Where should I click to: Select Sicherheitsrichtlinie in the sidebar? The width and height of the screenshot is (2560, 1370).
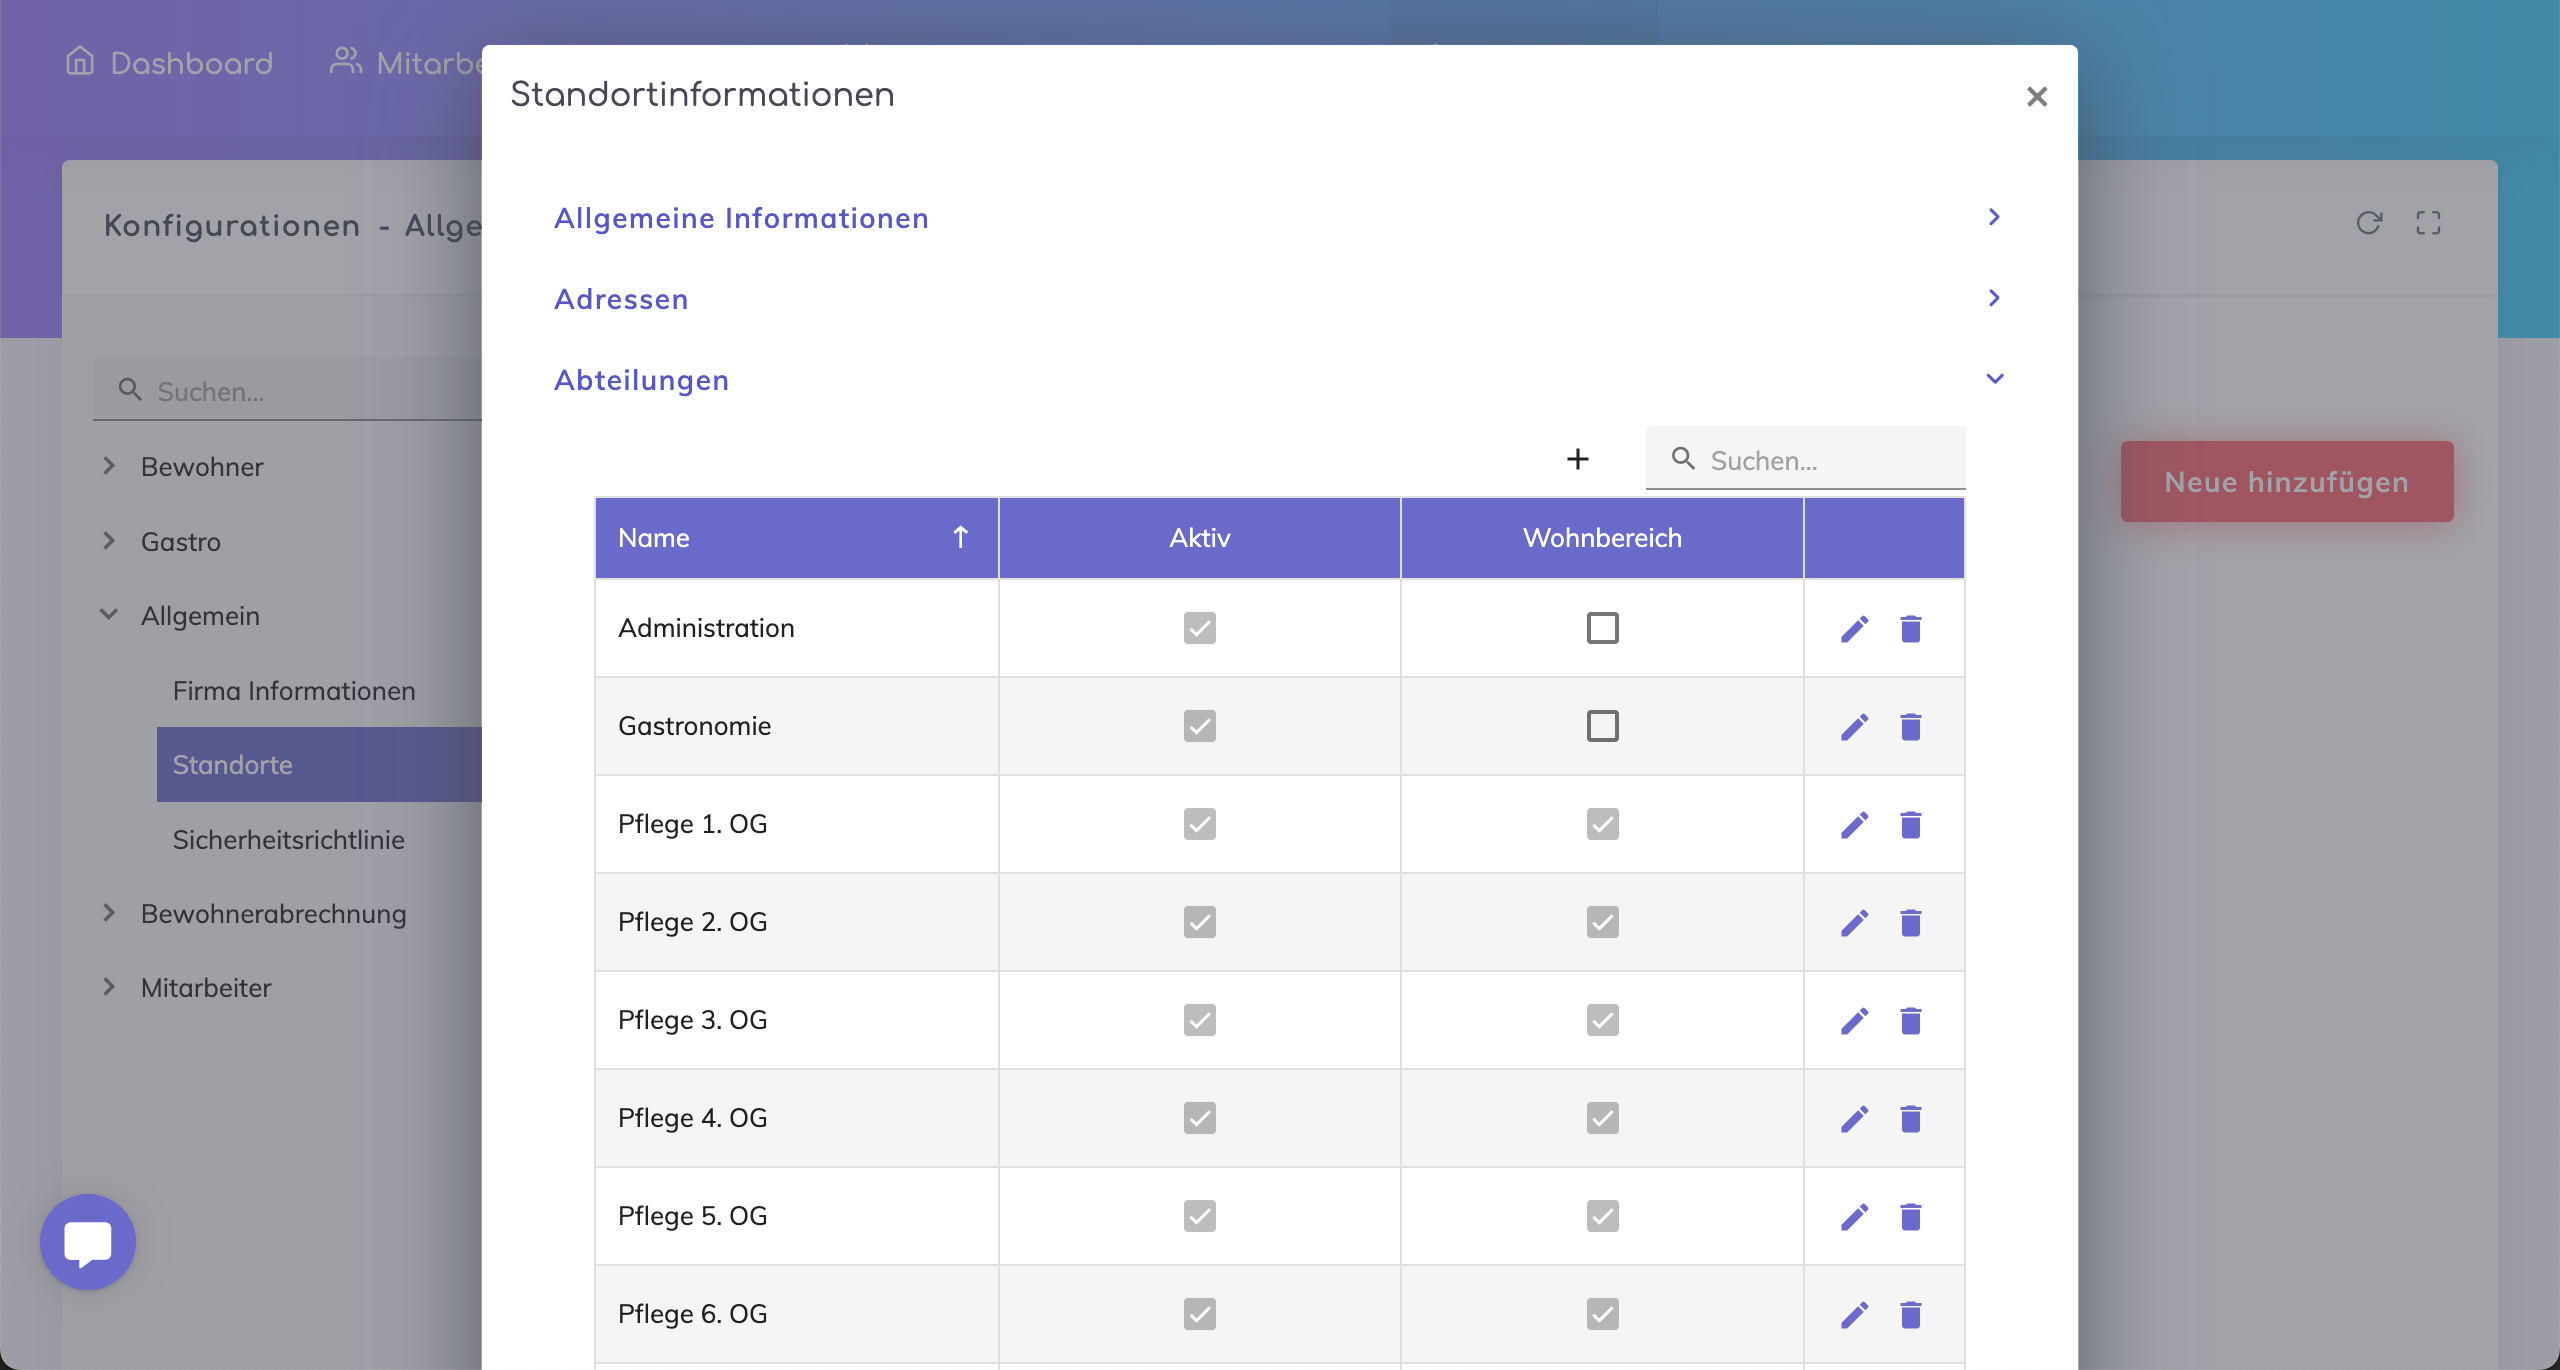(288, 840)
